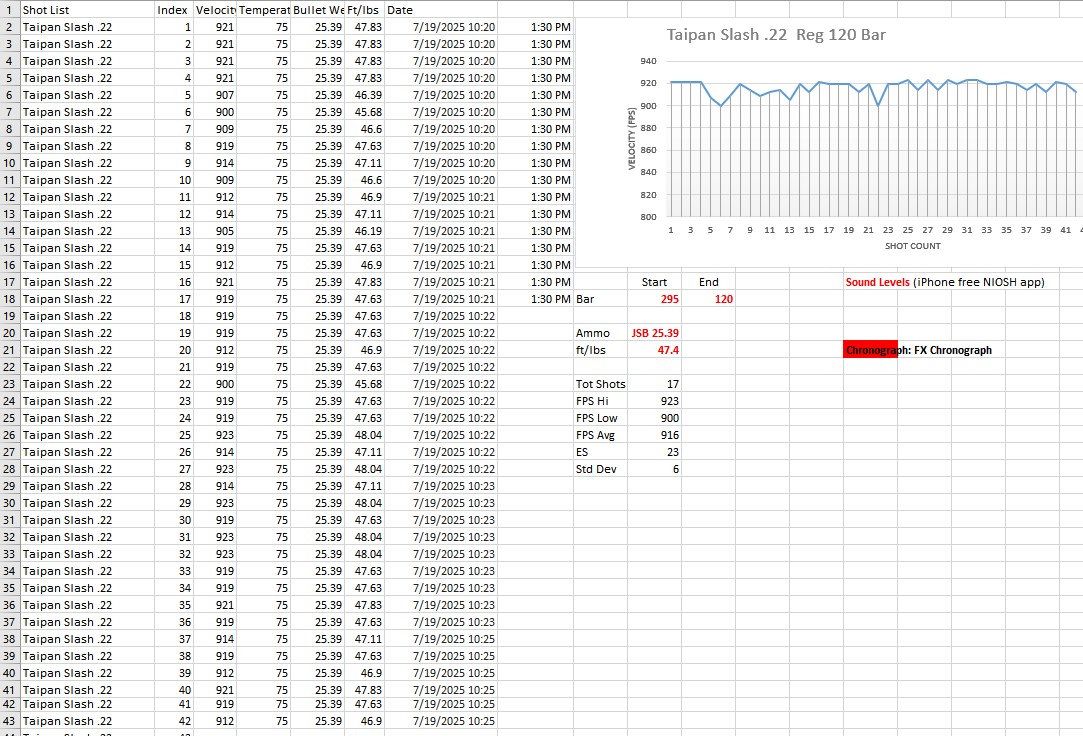Select bullet weight 25.39 cell in row 12
Image resolution: width=1083 pixels, height=736 pixels.
(318, 197)
